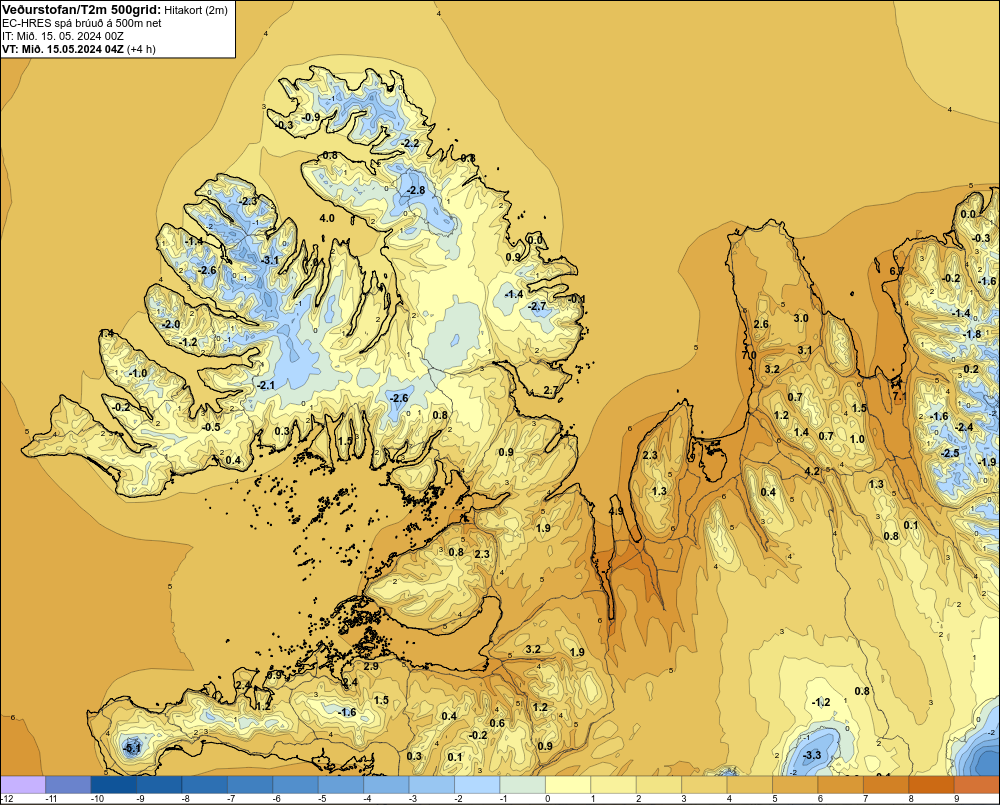Click the "-5.1" temperature value on the map
1000x805 pixels.
(x=131, y=748)
